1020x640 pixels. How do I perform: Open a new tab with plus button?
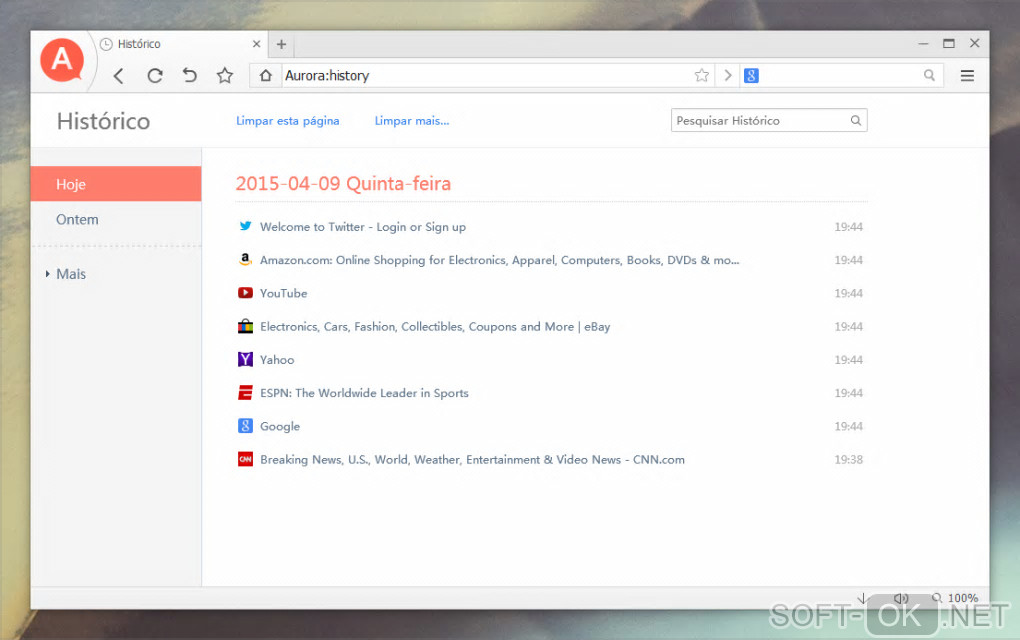coord(281,44)
